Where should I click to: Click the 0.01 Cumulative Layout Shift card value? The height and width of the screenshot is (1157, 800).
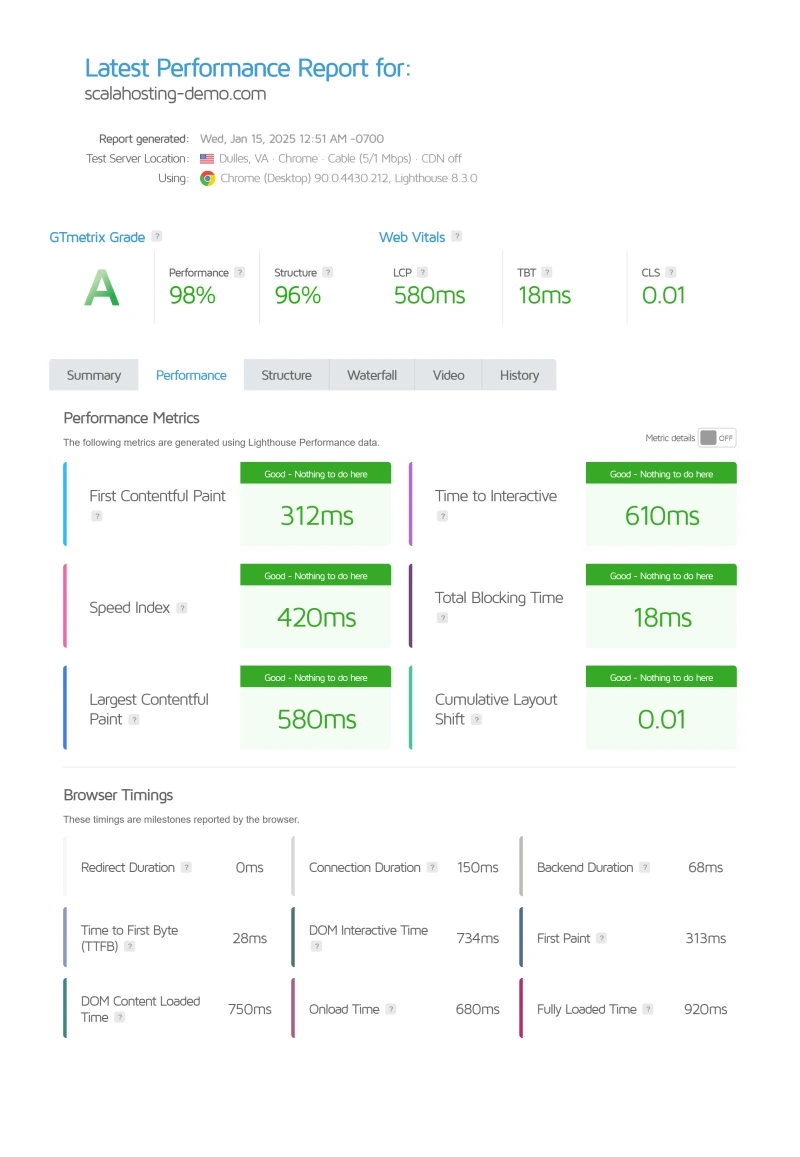click(x=662, y=719)
